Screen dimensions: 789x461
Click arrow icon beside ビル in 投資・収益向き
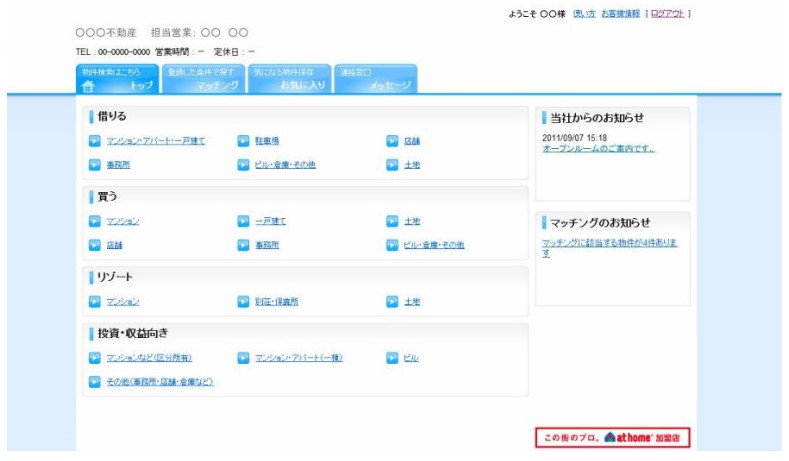point(392,358)
